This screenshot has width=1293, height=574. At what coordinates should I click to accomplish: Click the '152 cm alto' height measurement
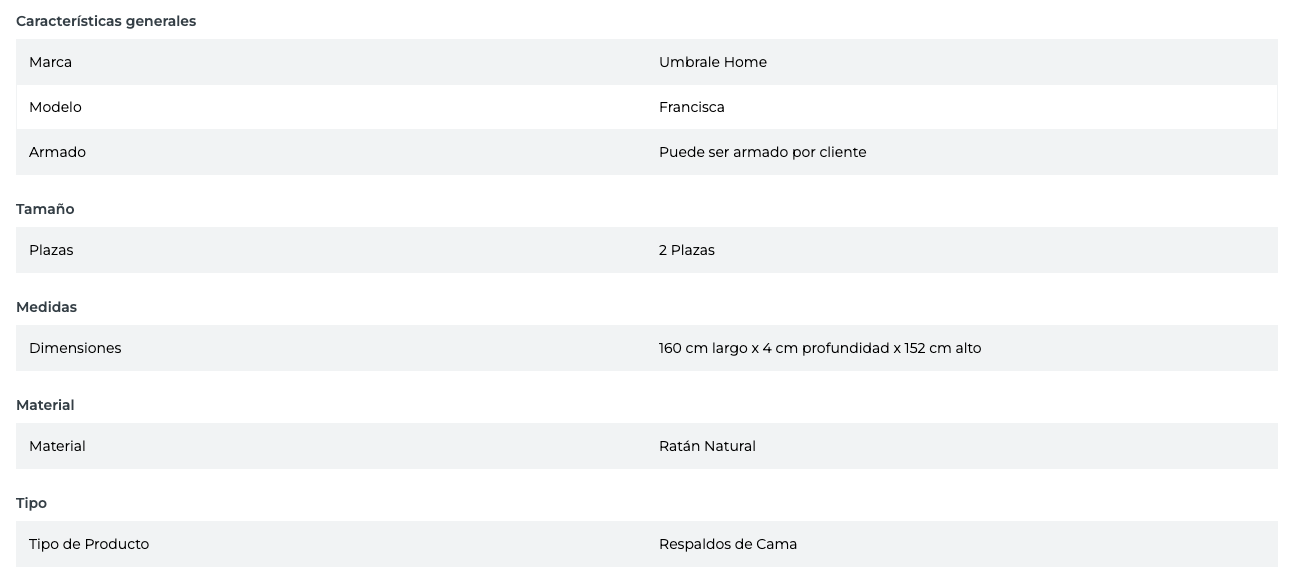(942, 348)
